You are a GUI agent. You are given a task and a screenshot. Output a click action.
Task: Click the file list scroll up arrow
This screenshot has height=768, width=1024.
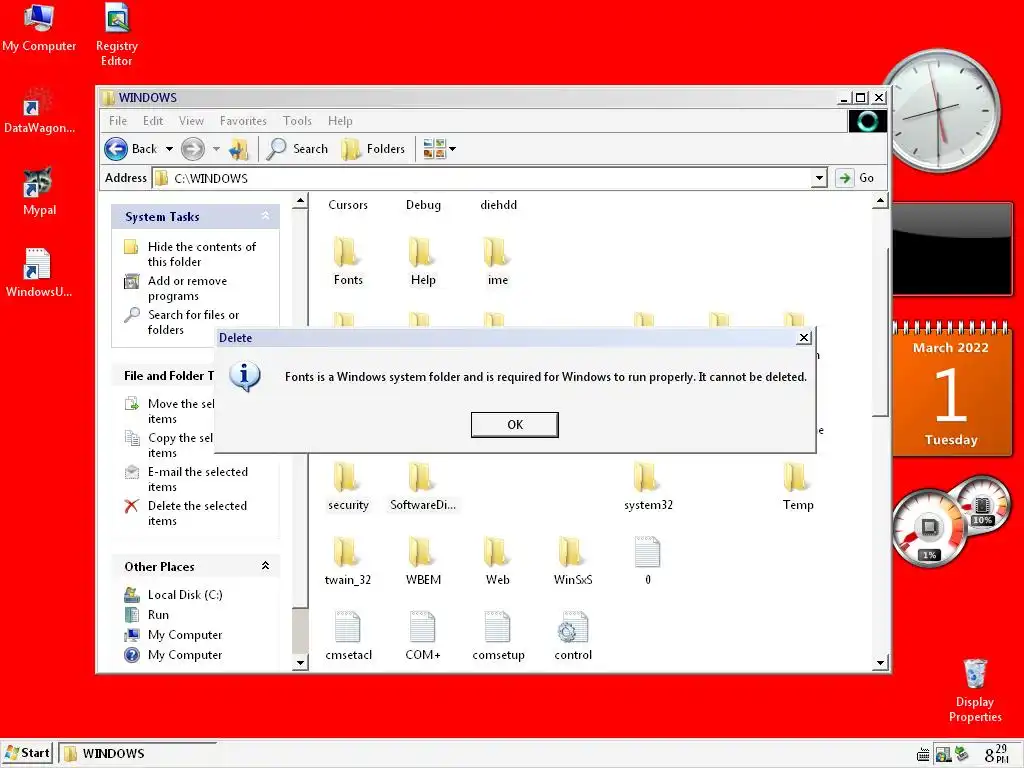[x=880, y=201]
